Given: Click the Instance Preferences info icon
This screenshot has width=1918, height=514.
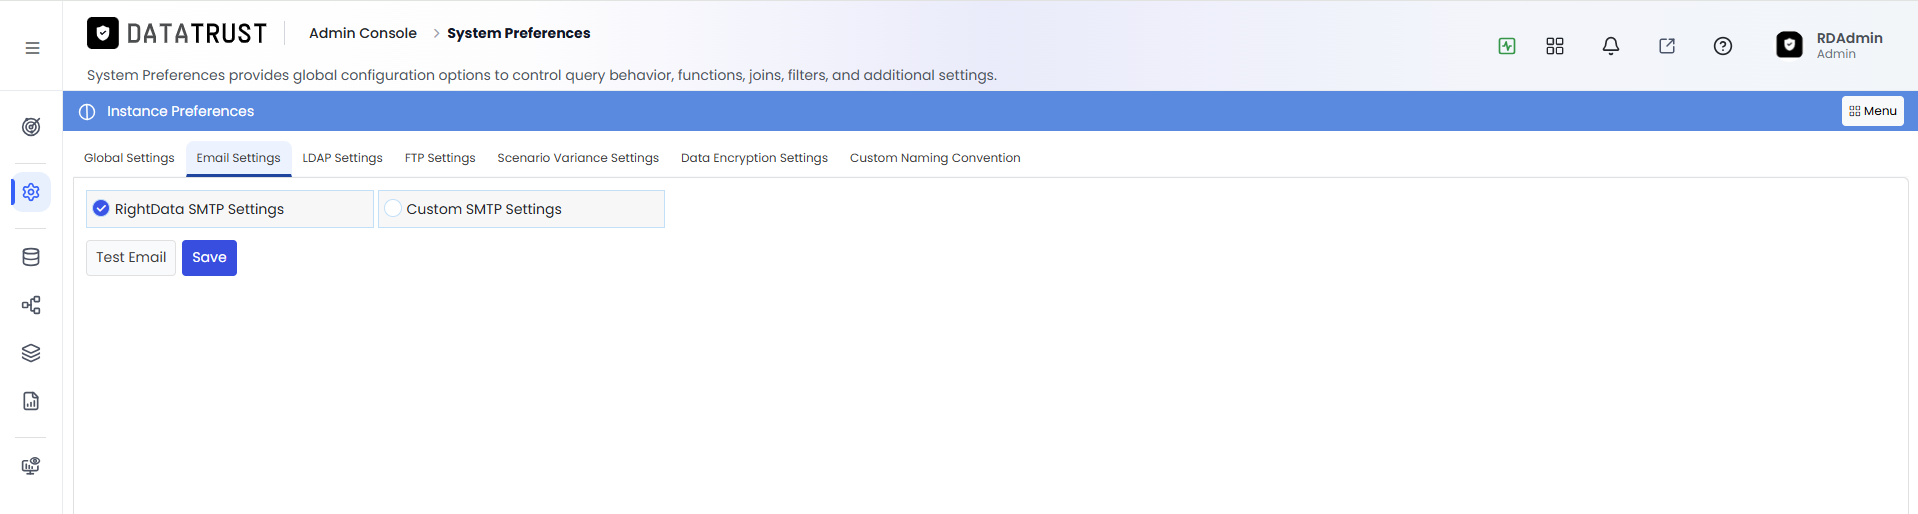Looking at the screenshot, I should [x=87, y=111].
